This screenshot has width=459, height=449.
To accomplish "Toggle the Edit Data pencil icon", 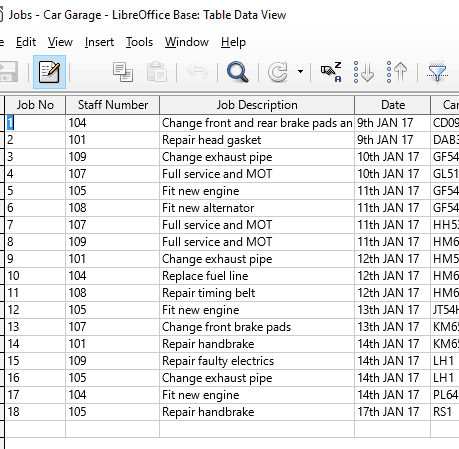I will [x=49, y=72].
